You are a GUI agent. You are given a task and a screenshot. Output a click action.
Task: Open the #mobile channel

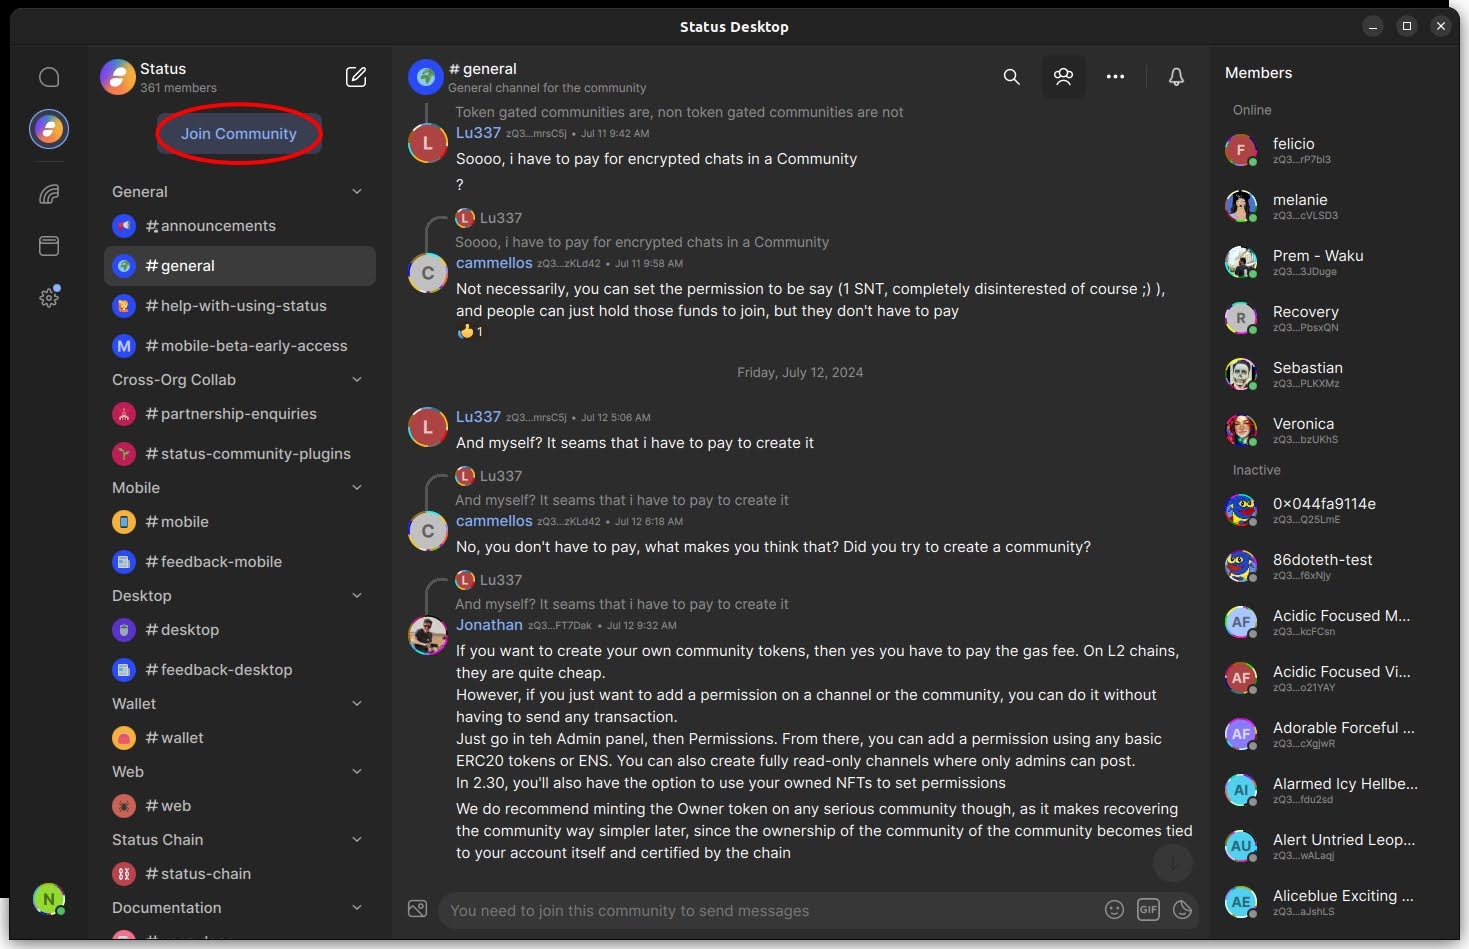point(240,522)
